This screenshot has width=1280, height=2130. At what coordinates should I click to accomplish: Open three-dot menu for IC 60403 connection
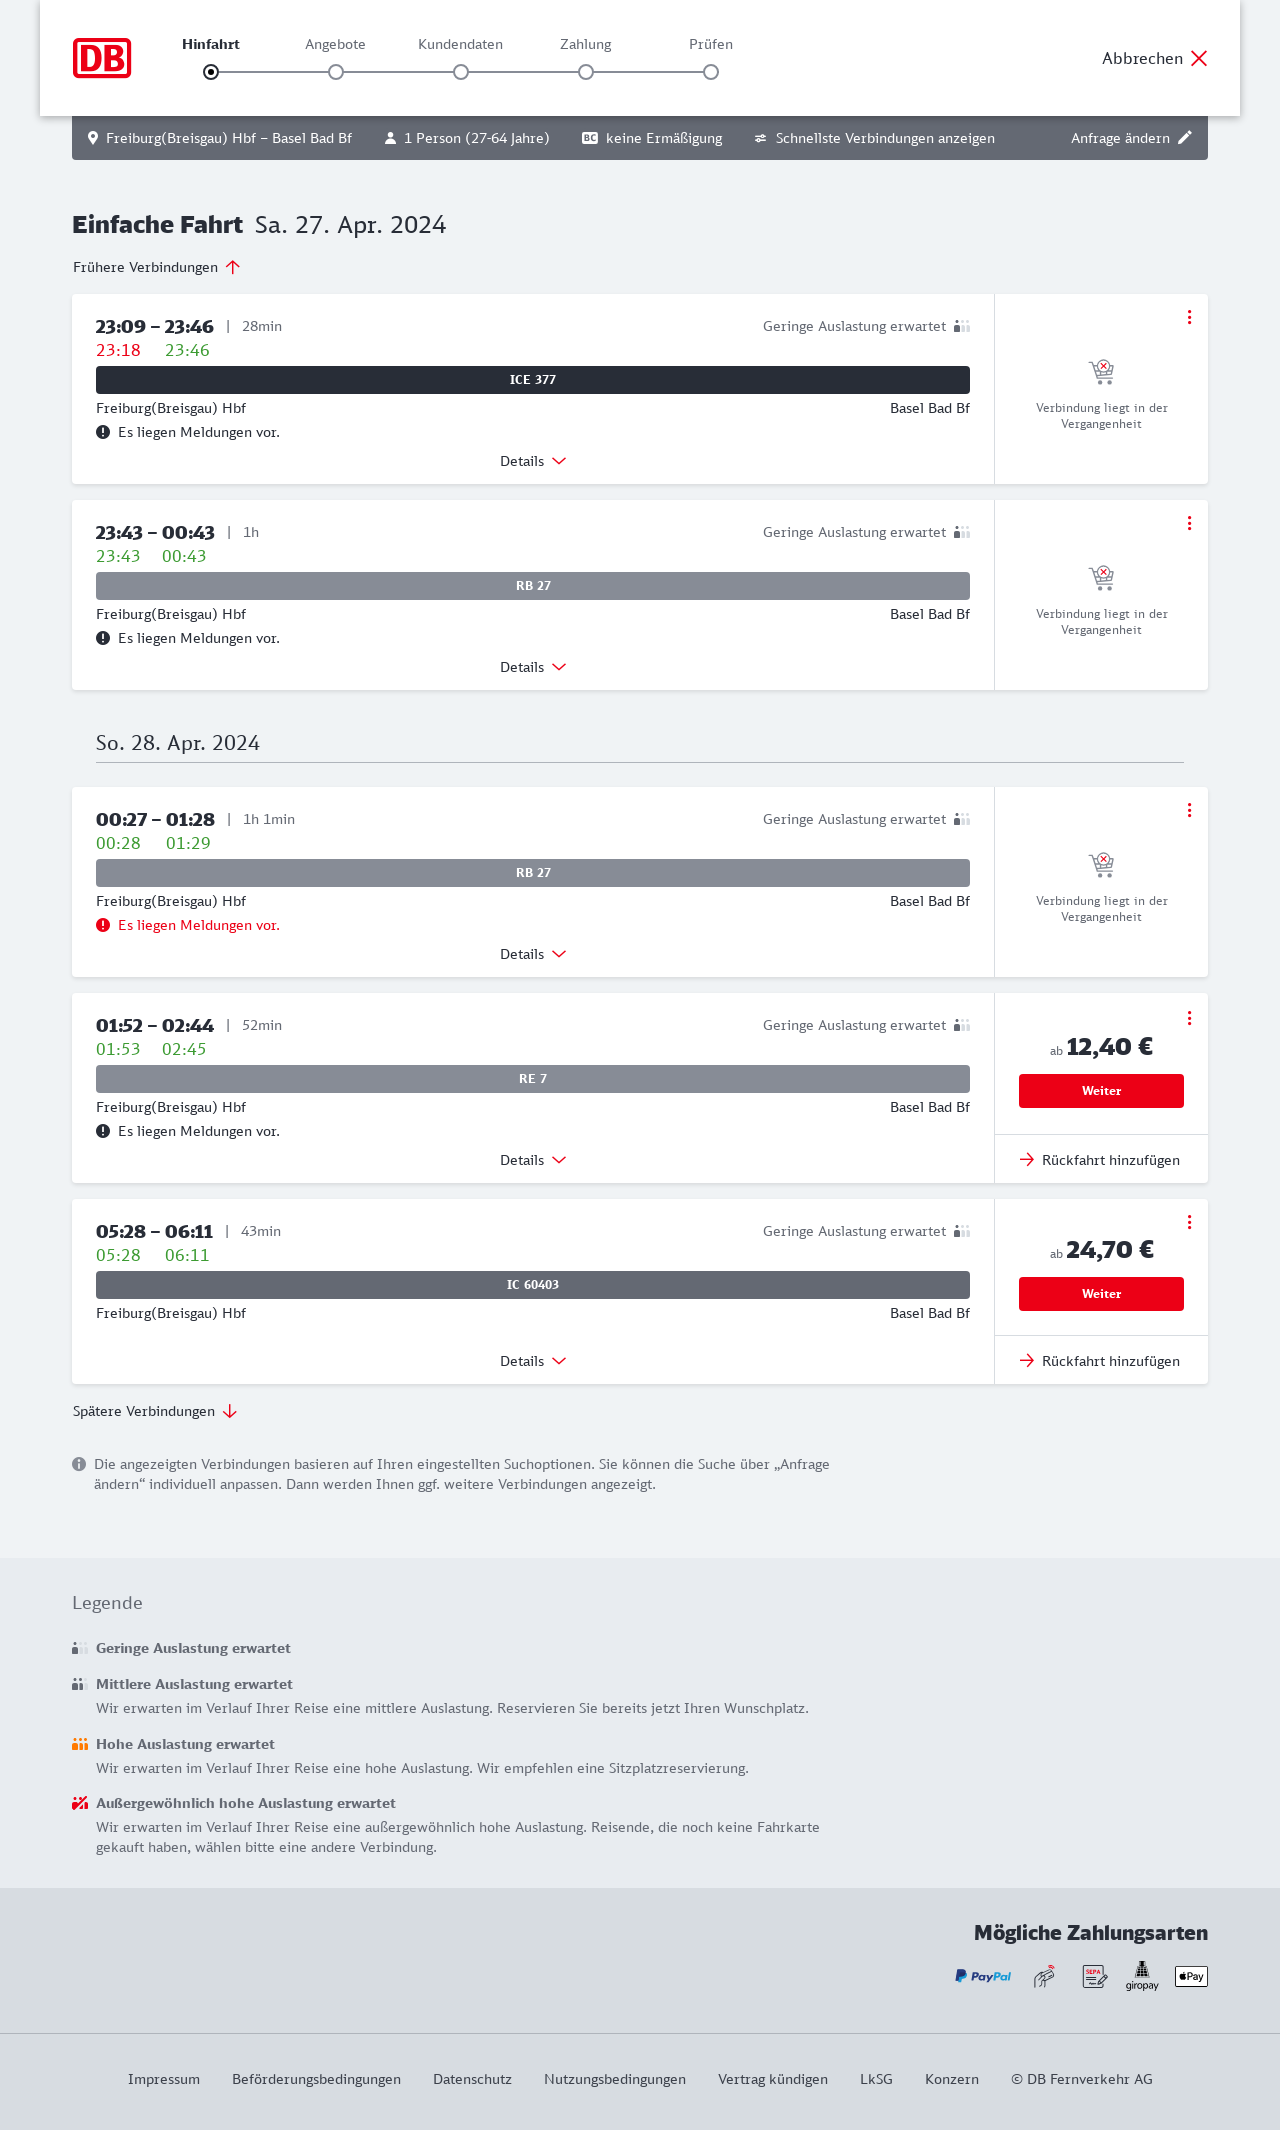[1189, 1222]
